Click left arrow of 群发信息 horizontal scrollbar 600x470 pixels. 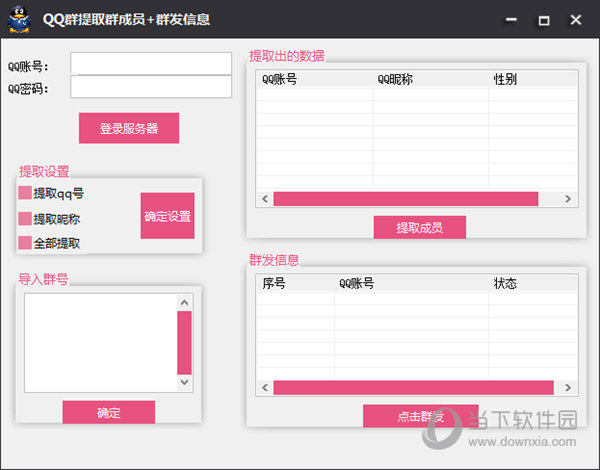(x=265, y=388)
